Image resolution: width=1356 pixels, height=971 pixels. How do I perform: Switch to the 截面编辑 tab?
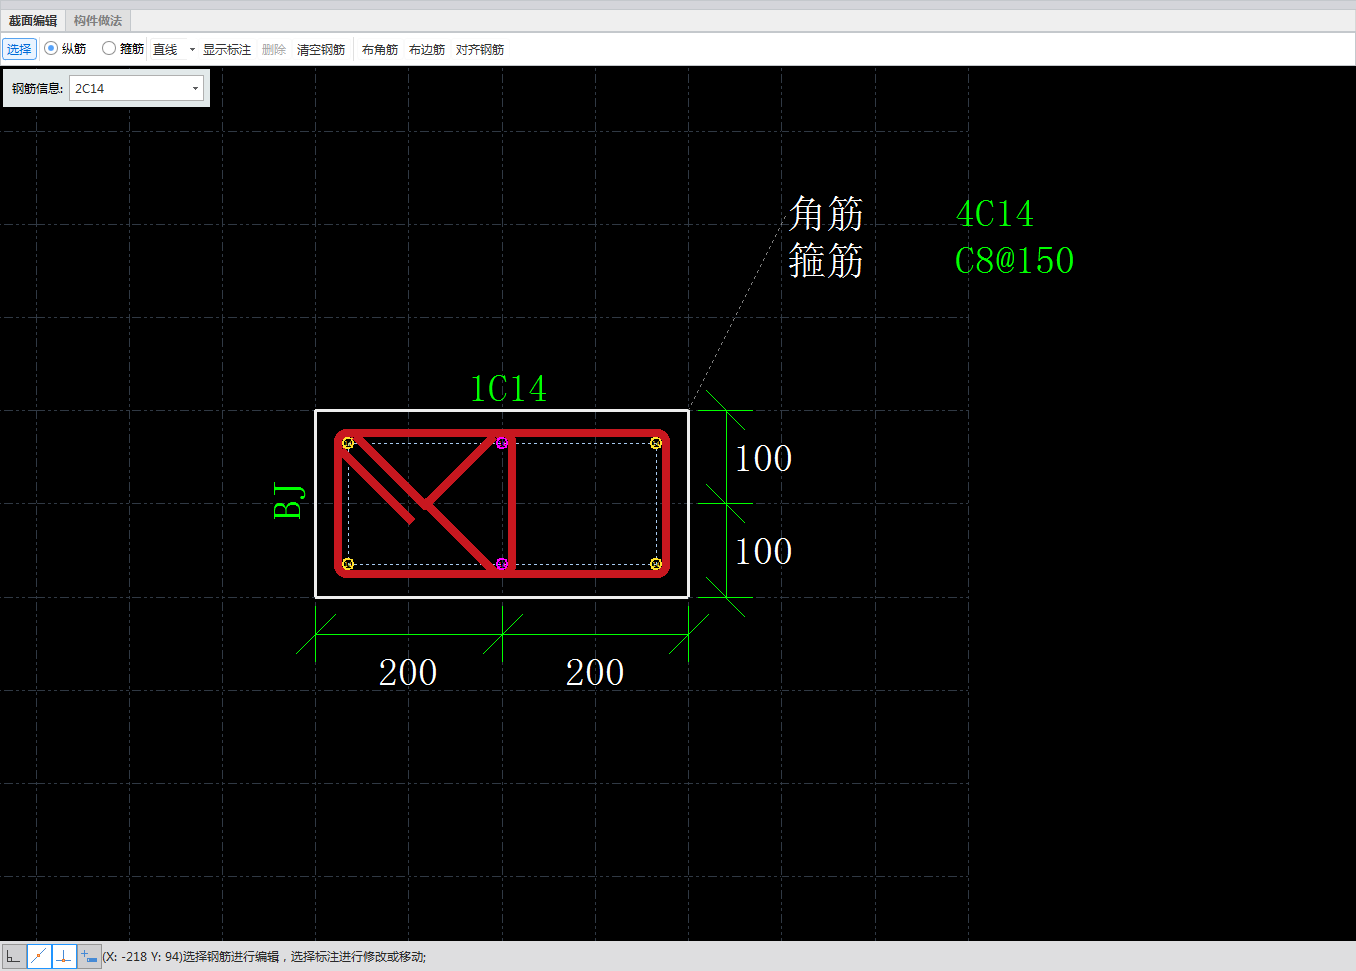click(x=33, y=21)
